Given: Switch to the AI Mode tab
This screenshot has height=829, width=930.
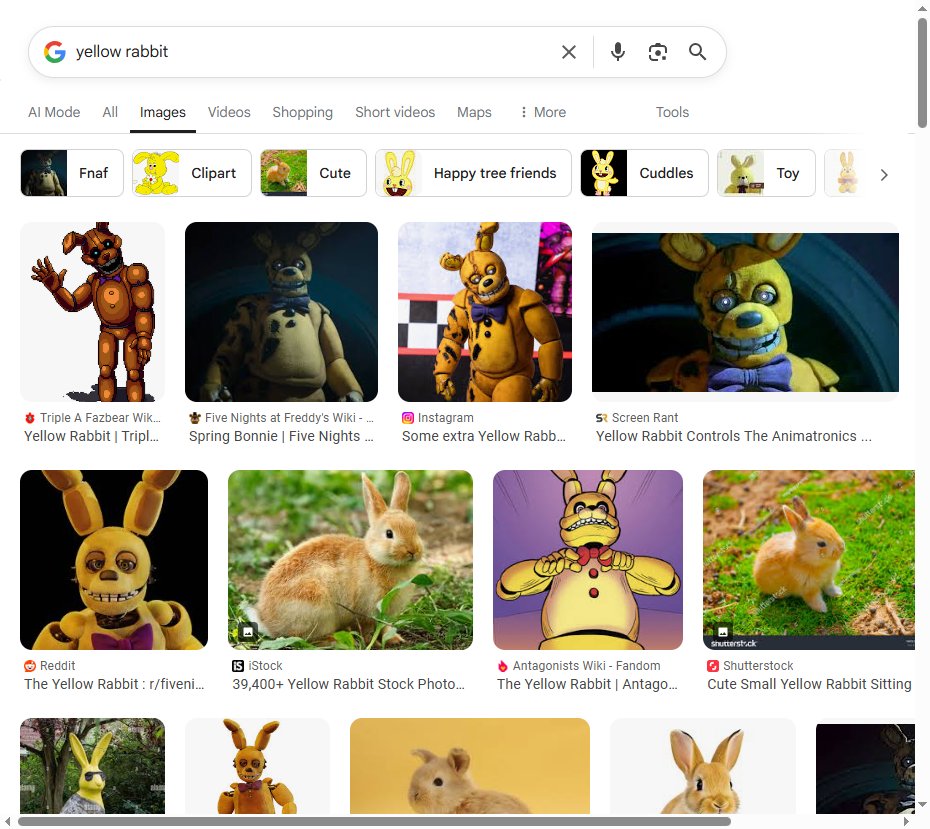Looking at the screenshot, I should click(x=54, y=112).
